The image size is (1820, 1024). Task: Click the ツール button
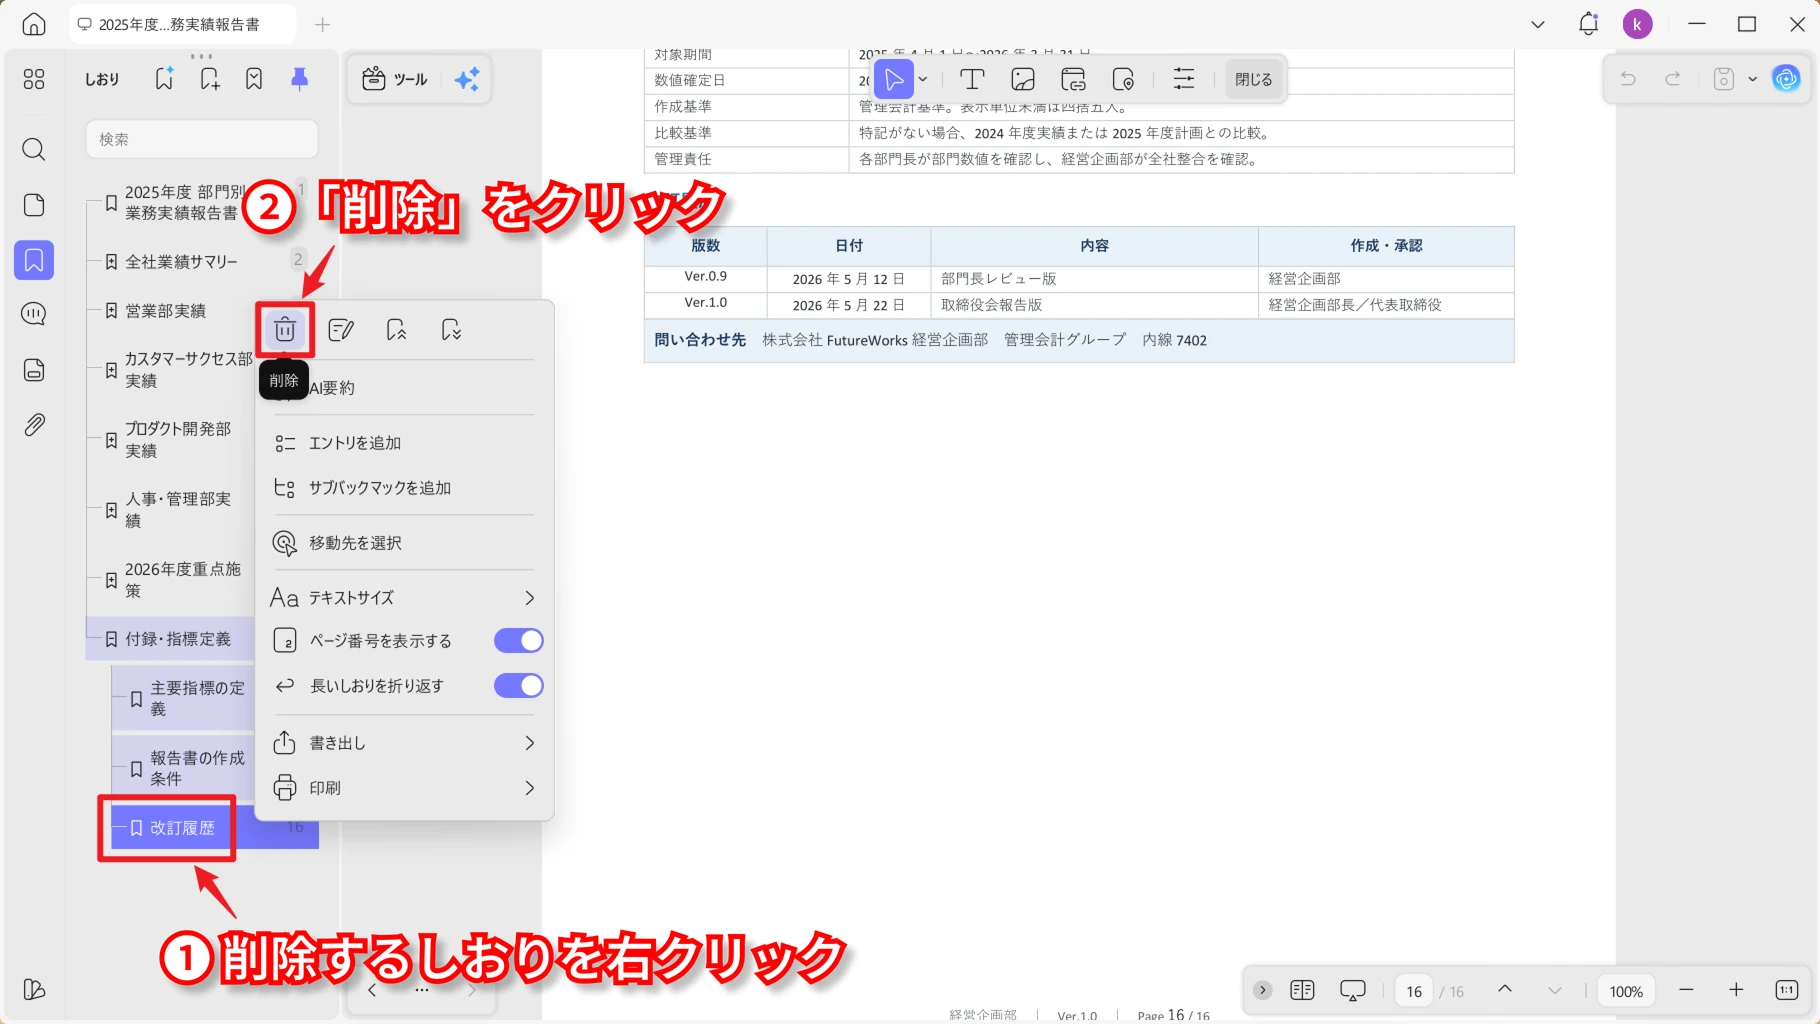point(395,79)
